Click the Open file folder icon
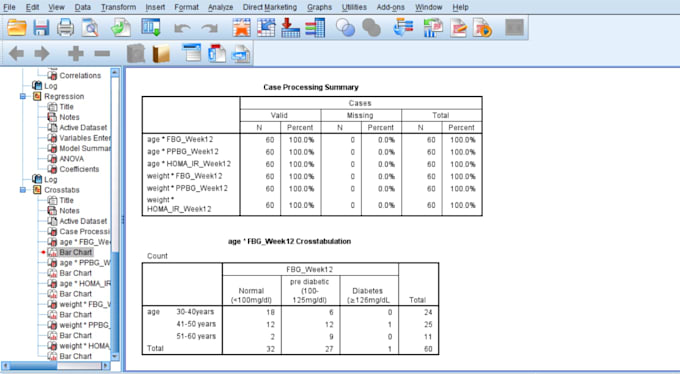The image size is (680, 374). pyautogui.click(x=16, y=28)
